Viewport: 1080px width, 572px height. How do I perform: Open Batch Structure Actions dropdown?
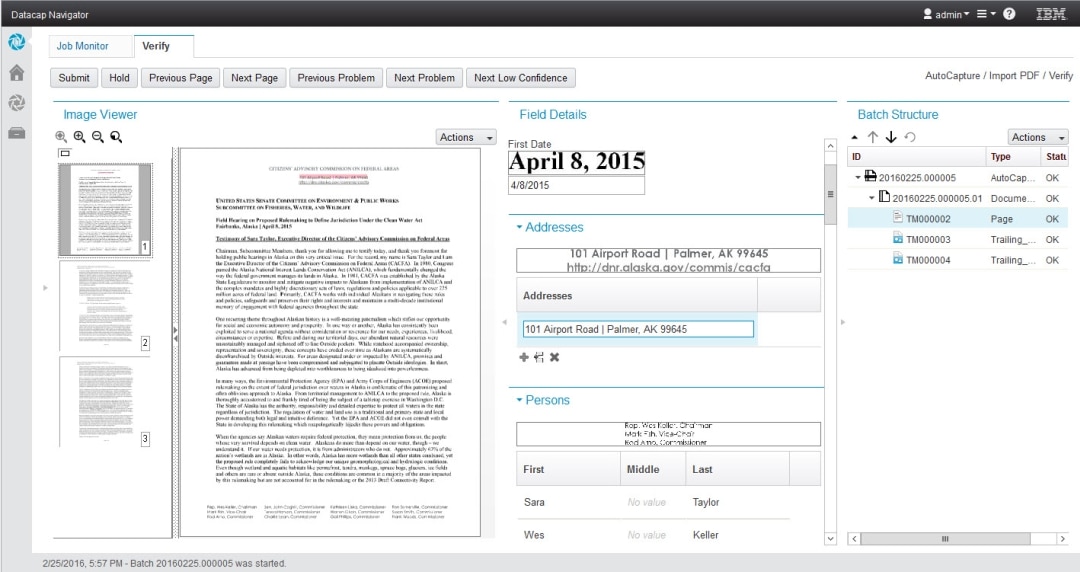(x=1037, y=137)
